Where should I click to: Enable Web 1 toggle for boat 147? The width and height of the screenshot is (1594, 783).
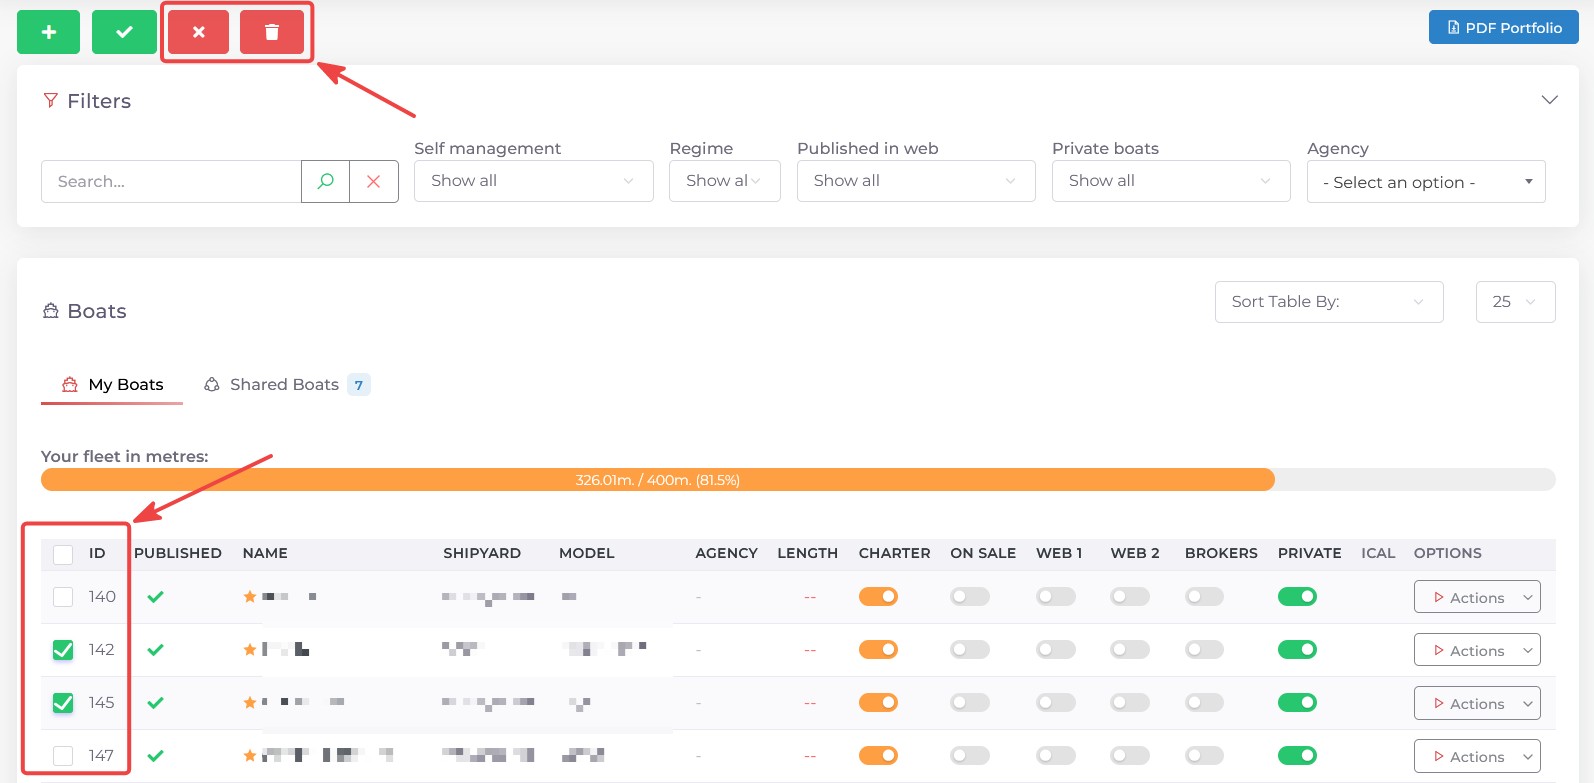(x=1056, y=756)
